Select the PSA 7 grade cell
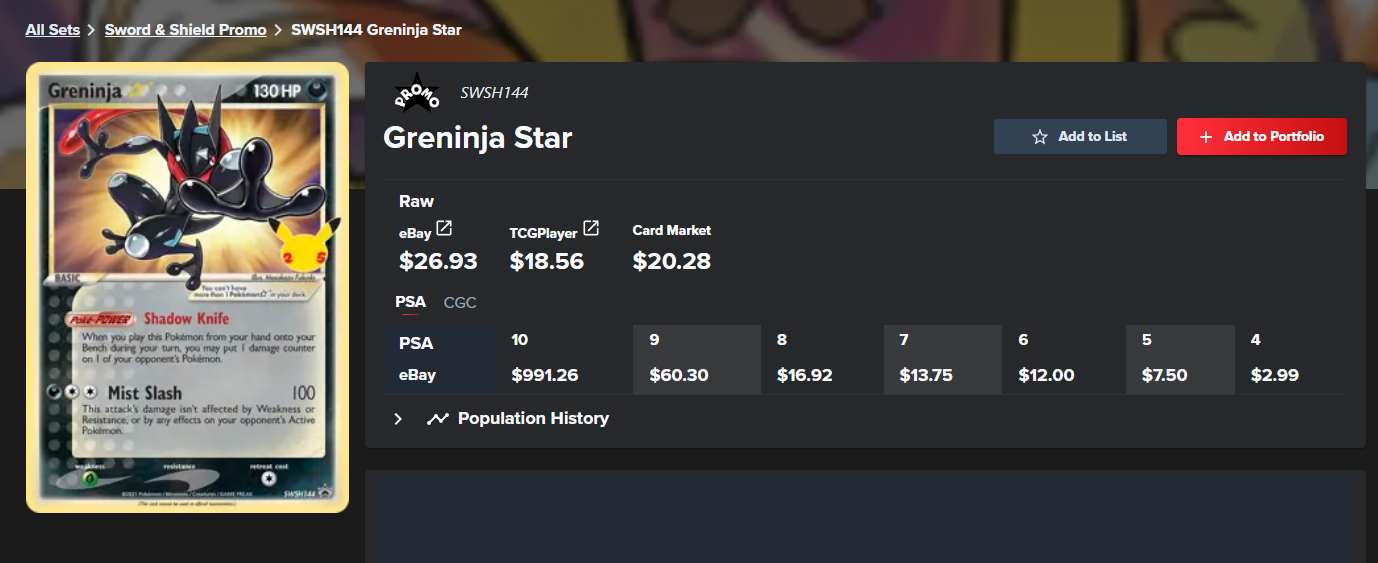This screenshot has height=563, width=1378. pyautogui.click(x=942, y=359)
